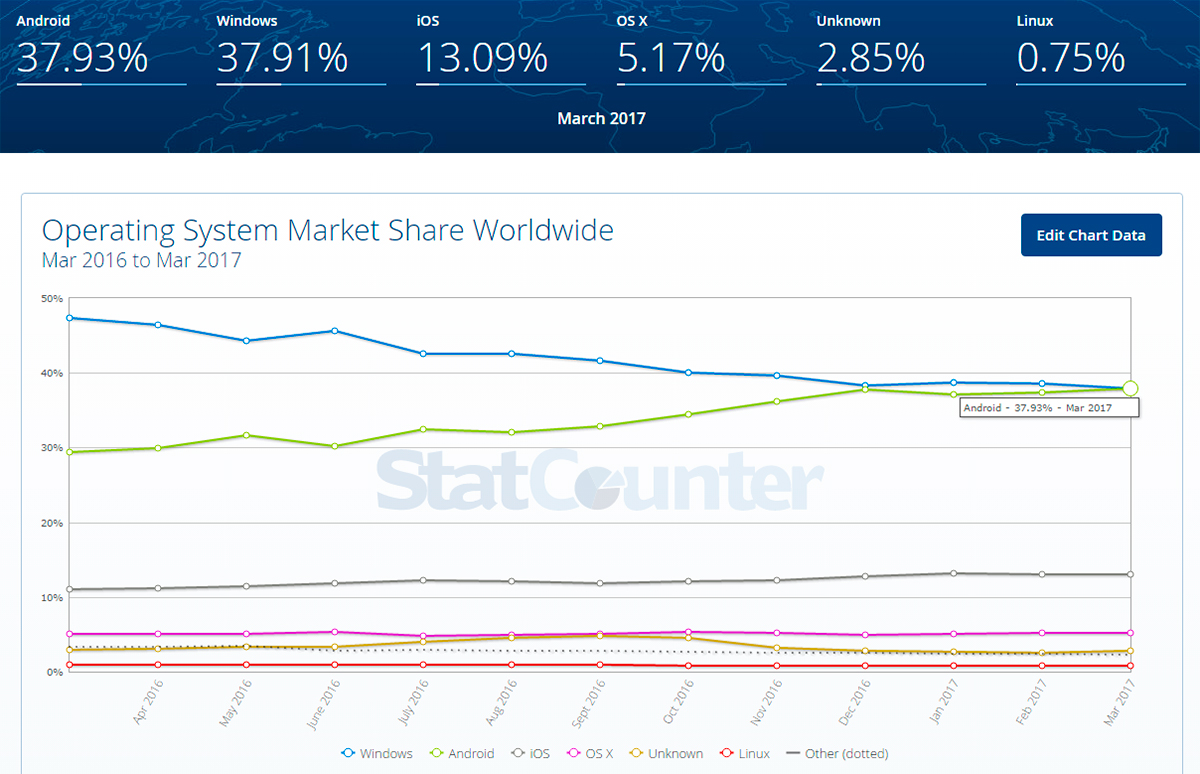This screenshot has height=774, width=1200.
Task: Select the OS X 5.17% stat tile
Action: pos(700,50)
